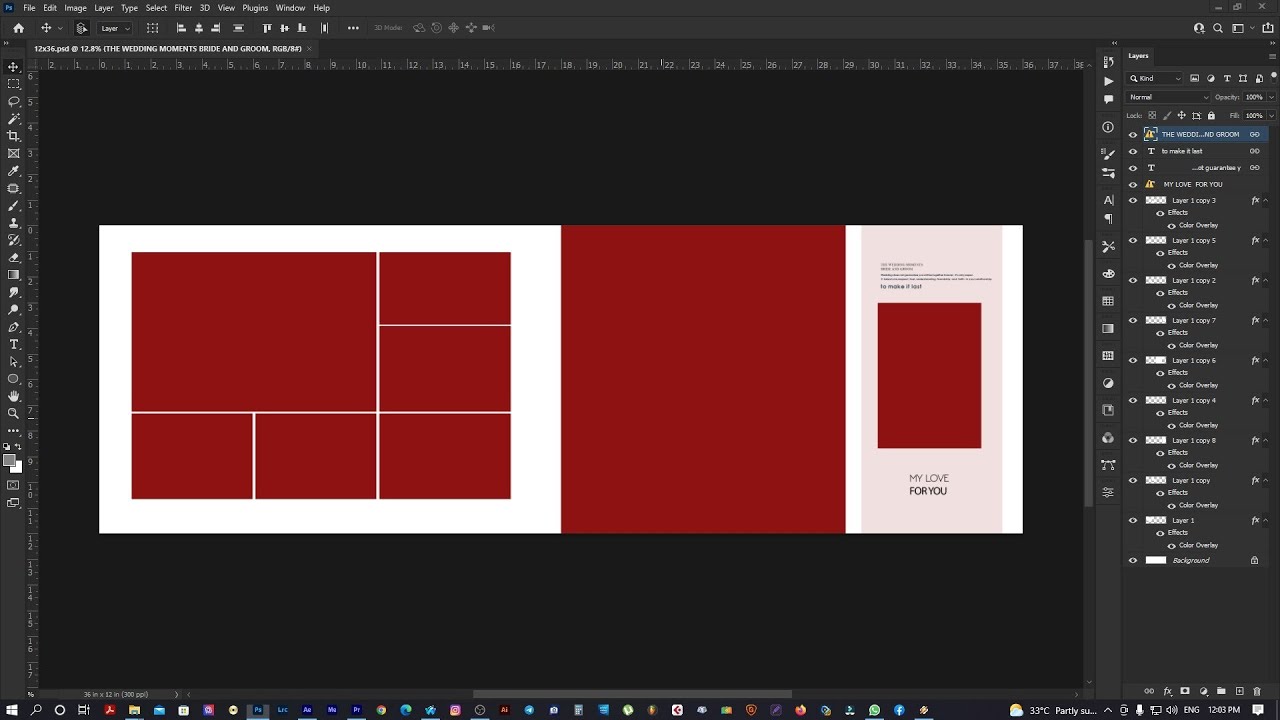Collapse effects of Layer 1 copy 8
Screen dimensions: 1280x720
pos(1266,440)
